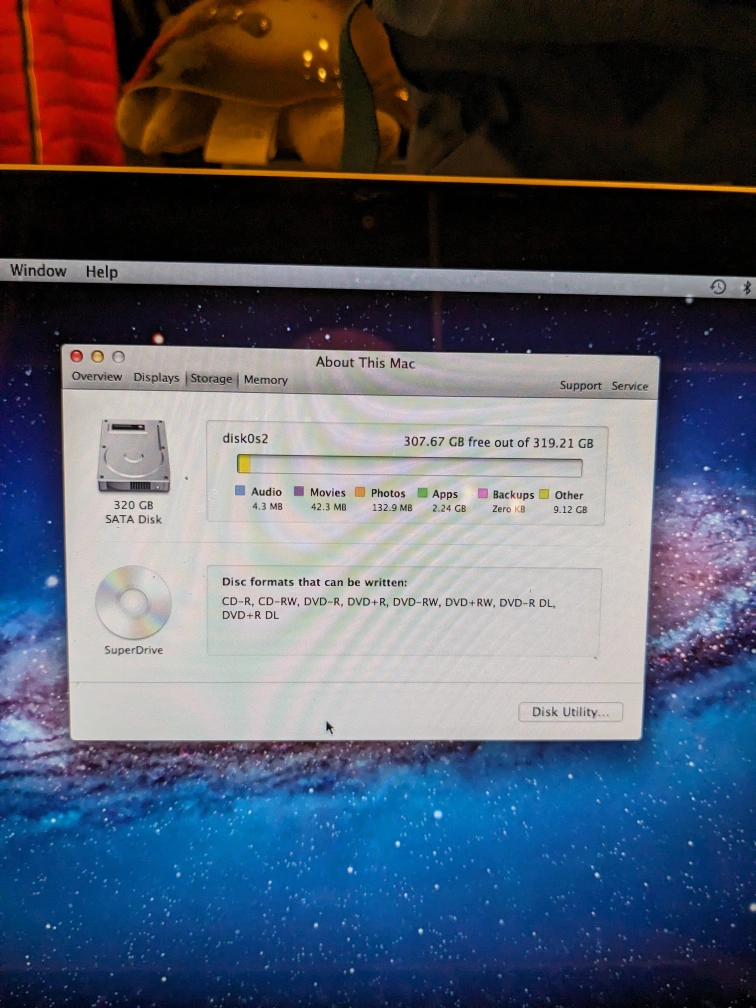Switch to the Displays tab
This screenshot has width=756, height=1008.
(156, 377)
